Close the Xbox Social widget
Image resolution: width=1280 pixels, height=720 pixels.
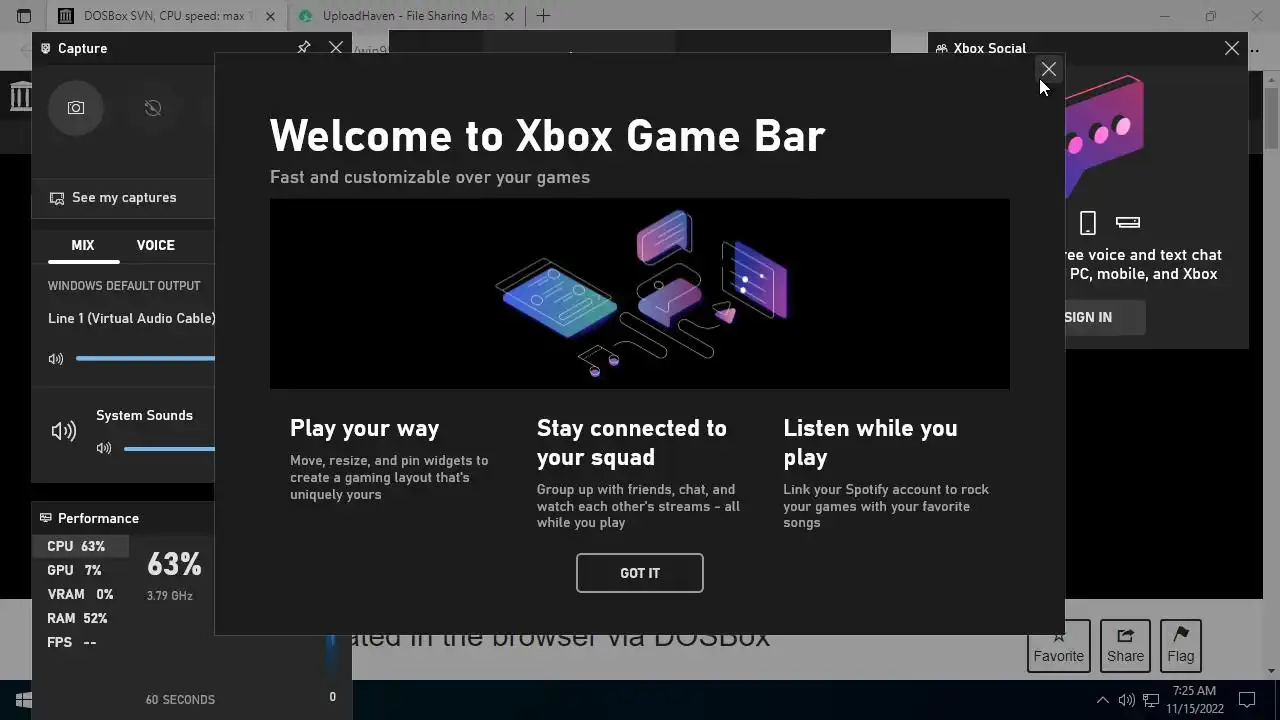(x=1232, y=48)
